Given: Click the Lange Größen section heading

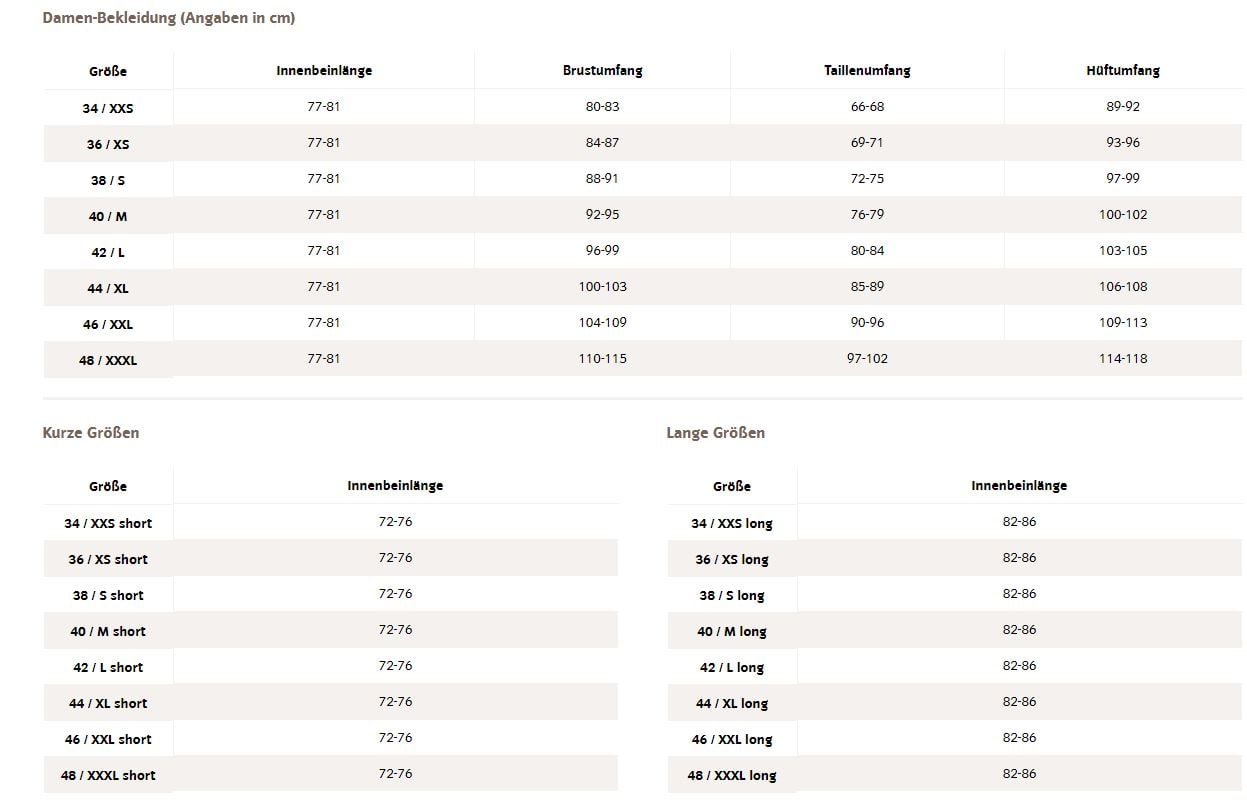Looking at the screenshot, I should click(x=716, y=433).
